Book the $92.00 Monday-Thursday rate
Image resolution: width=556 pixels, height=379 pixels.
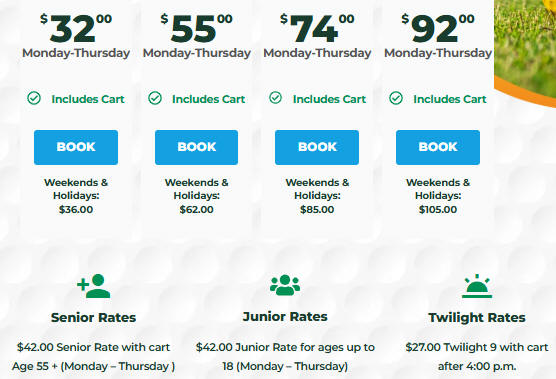(x=438, y=147)
